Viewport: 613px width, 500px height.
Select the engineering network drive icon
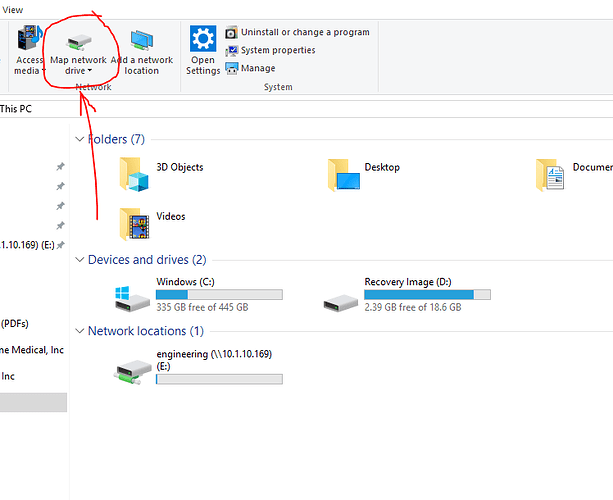click(133, 373)
